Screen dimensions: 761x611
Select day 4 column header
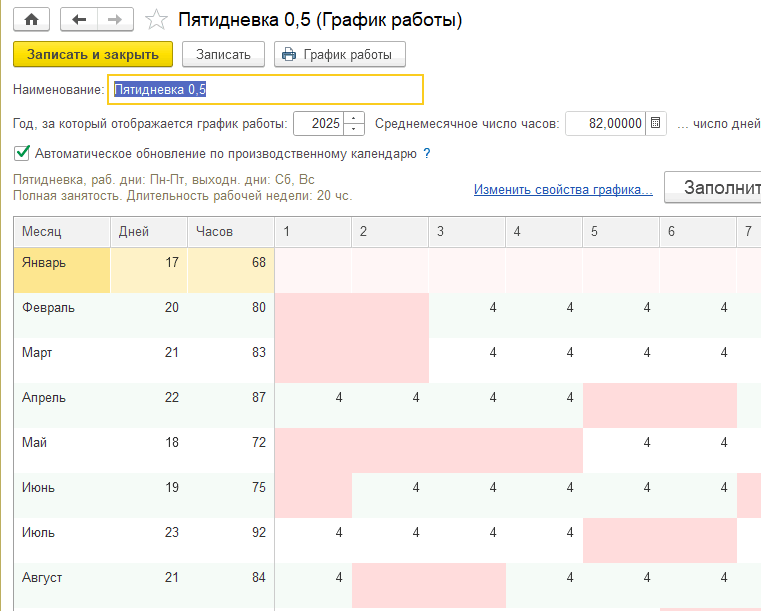[544, 231]
